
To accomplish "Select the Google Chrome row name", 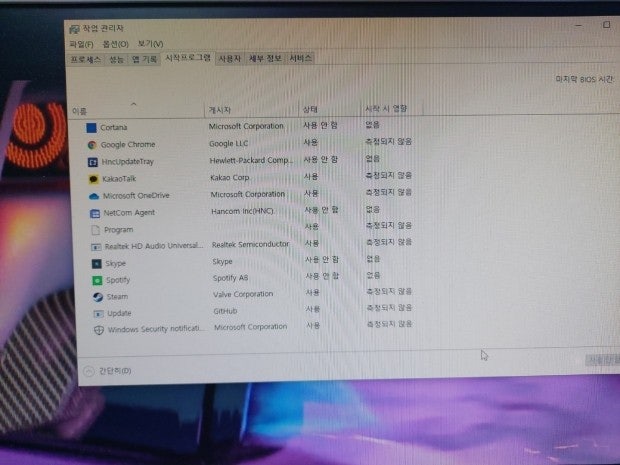I will 128,145.
